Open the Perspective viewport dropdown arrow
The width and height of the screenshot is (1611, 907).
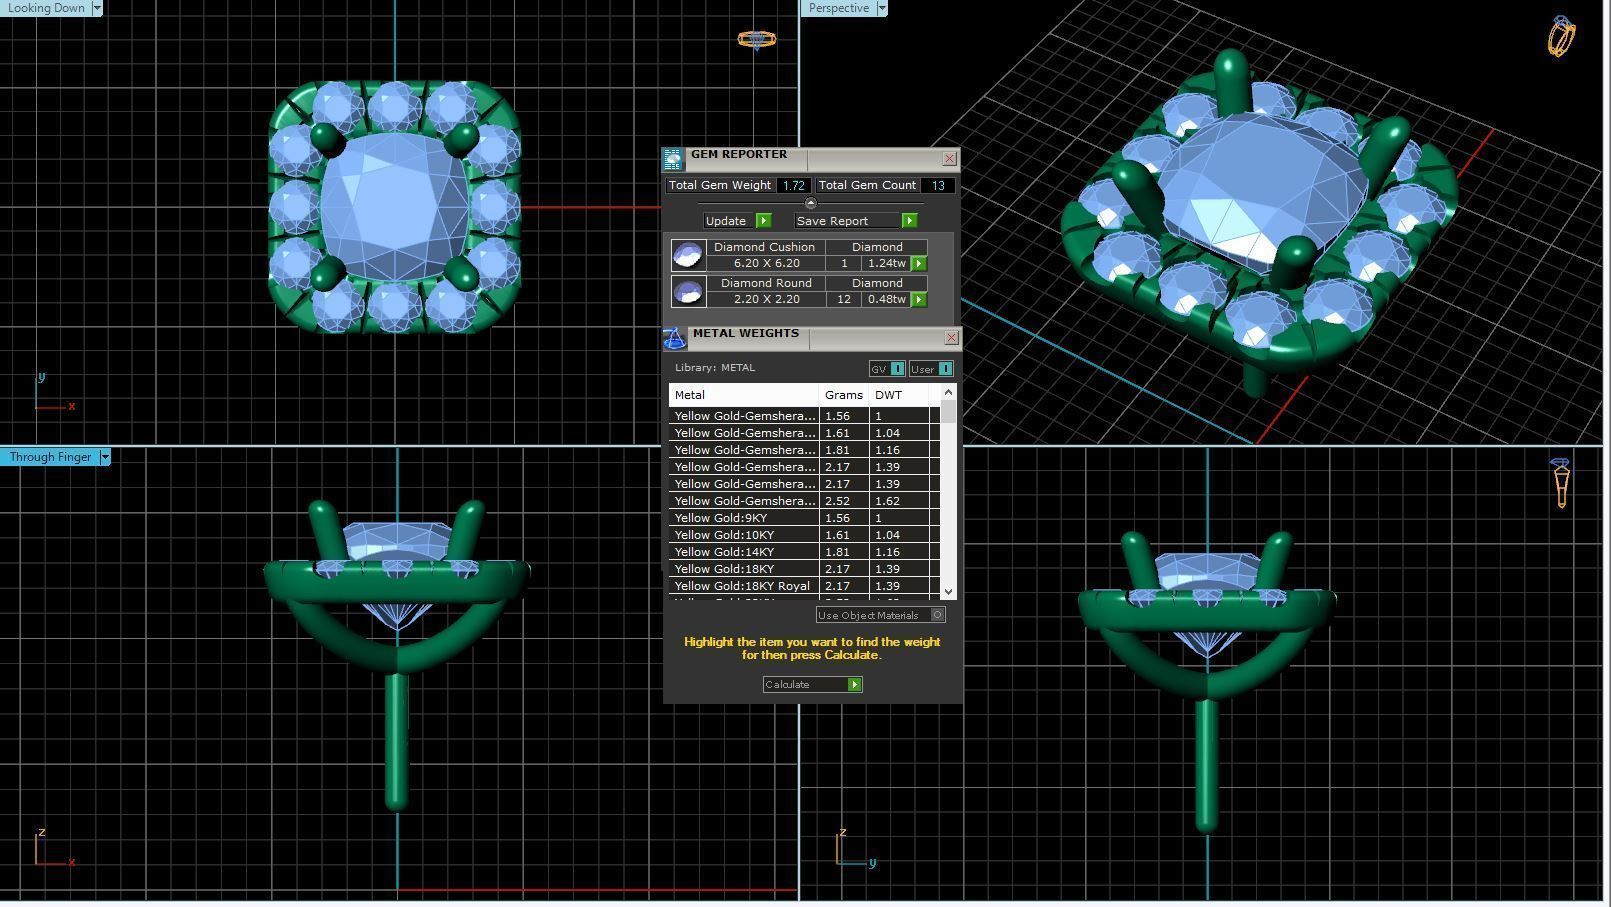pyautogui.click(x=881, y=8)
